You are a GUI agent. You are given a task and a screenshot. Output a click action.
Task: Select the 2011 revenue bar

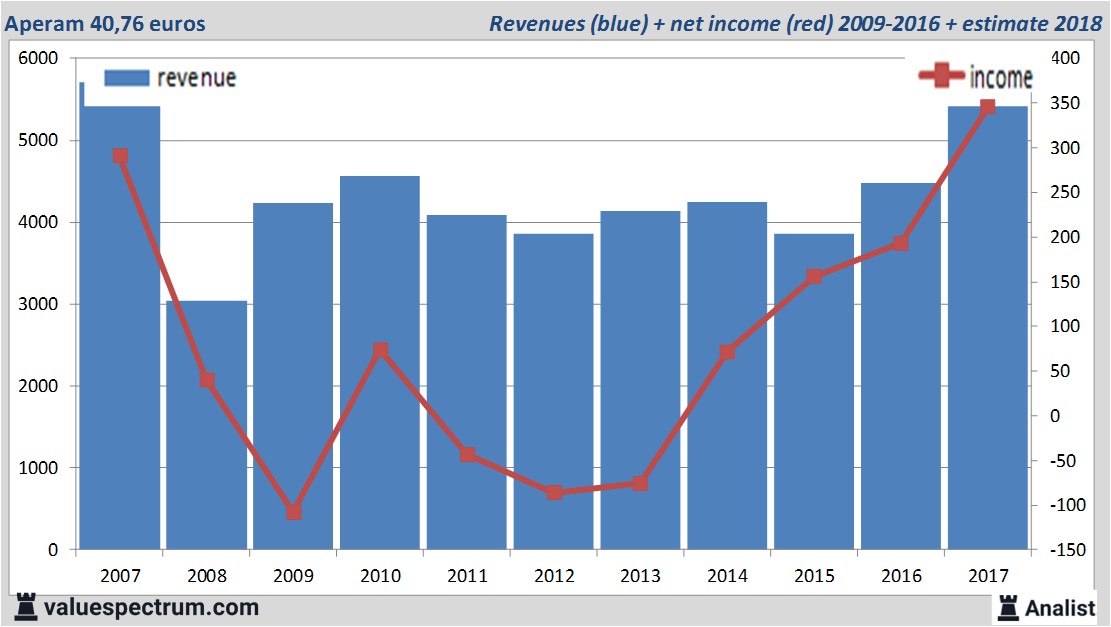467,382
